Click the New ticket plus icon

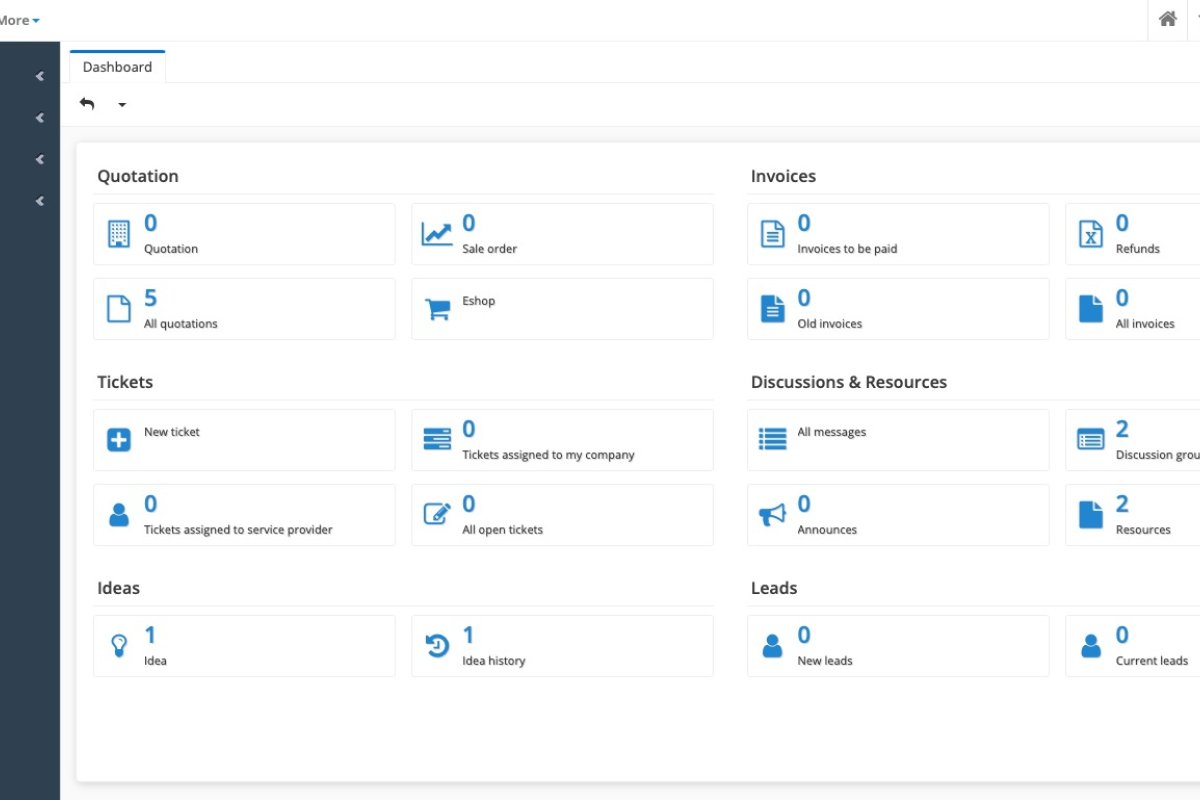[x=119, y=440]
